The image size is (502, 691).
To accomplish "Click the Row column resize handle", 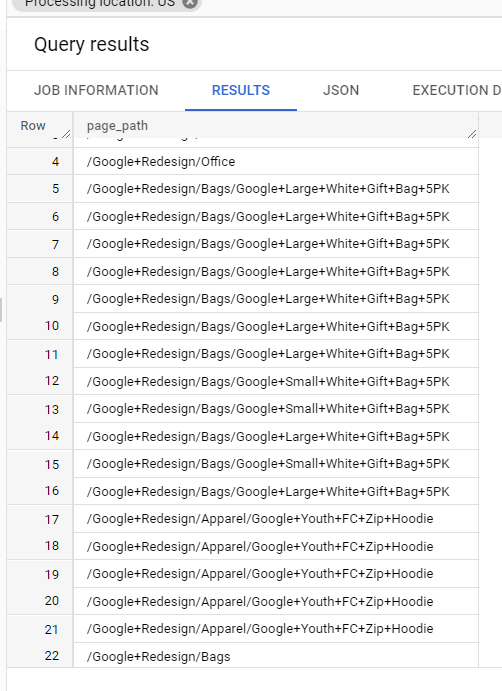I will (66, 134).
